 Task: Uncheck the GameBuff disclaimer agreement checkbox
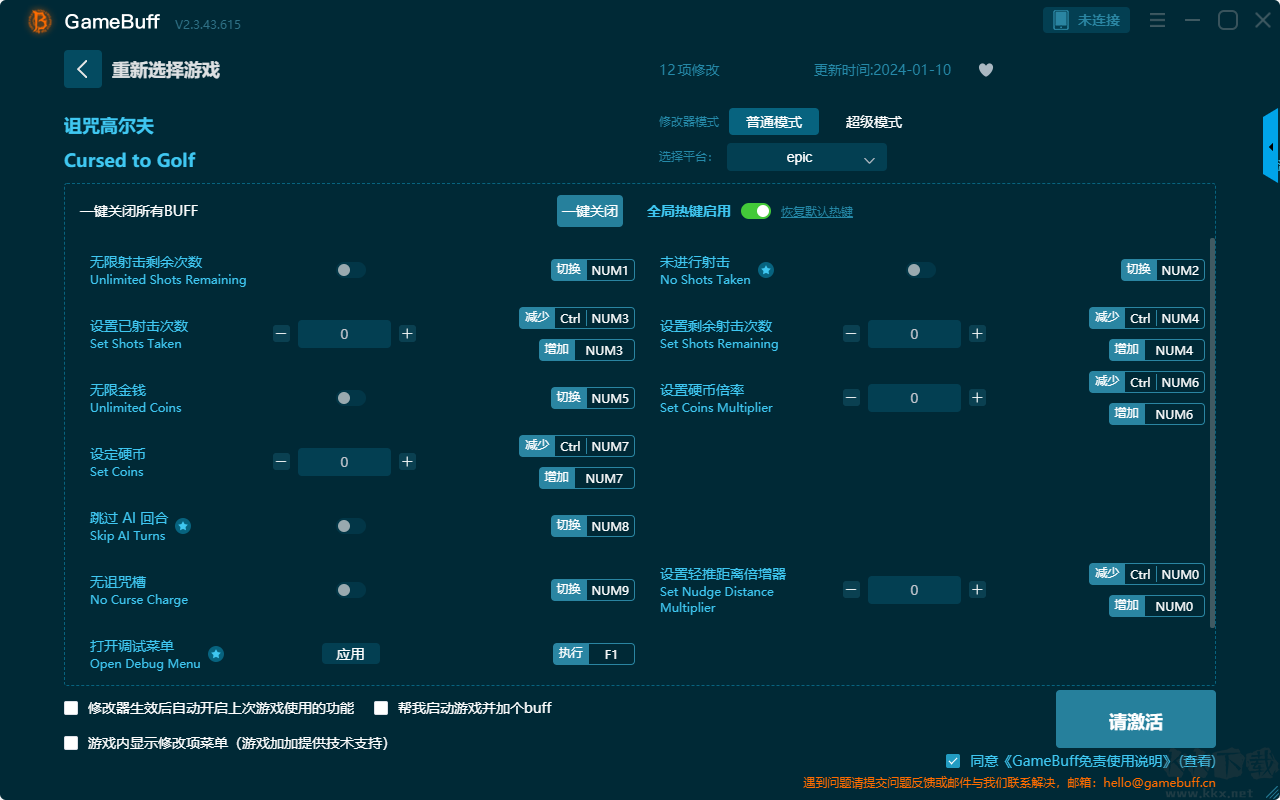(953, 761)
